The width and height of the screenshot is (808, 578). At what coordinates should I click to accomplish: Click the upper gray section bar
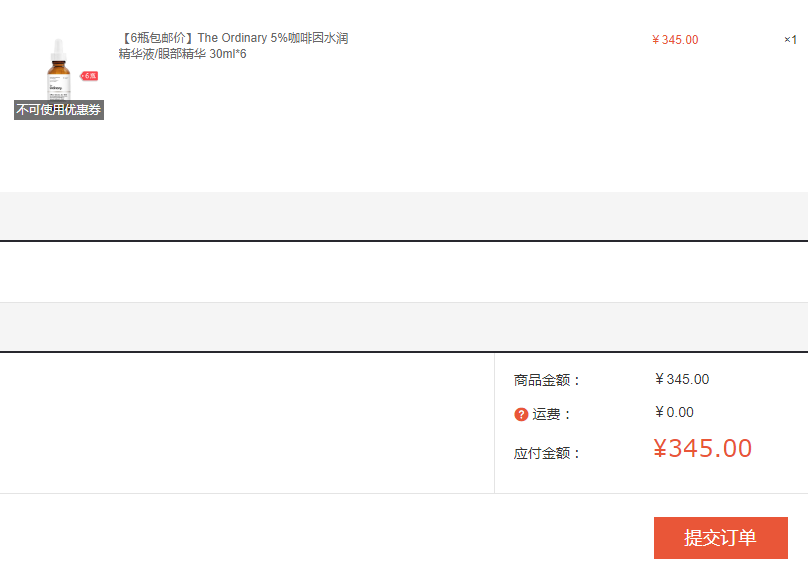coord(404,216)
